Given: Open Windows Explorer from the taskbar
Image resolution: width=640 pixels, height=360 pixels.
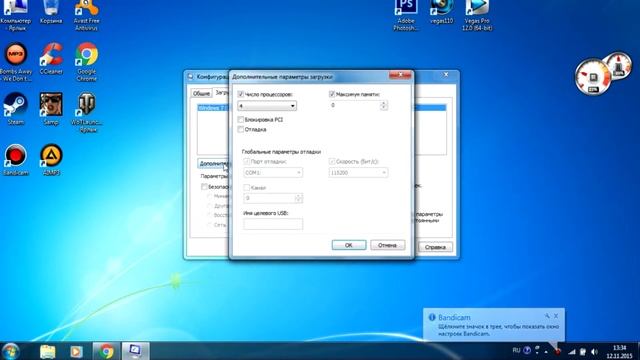Looking at the screenshot, I should click(48, 351).
